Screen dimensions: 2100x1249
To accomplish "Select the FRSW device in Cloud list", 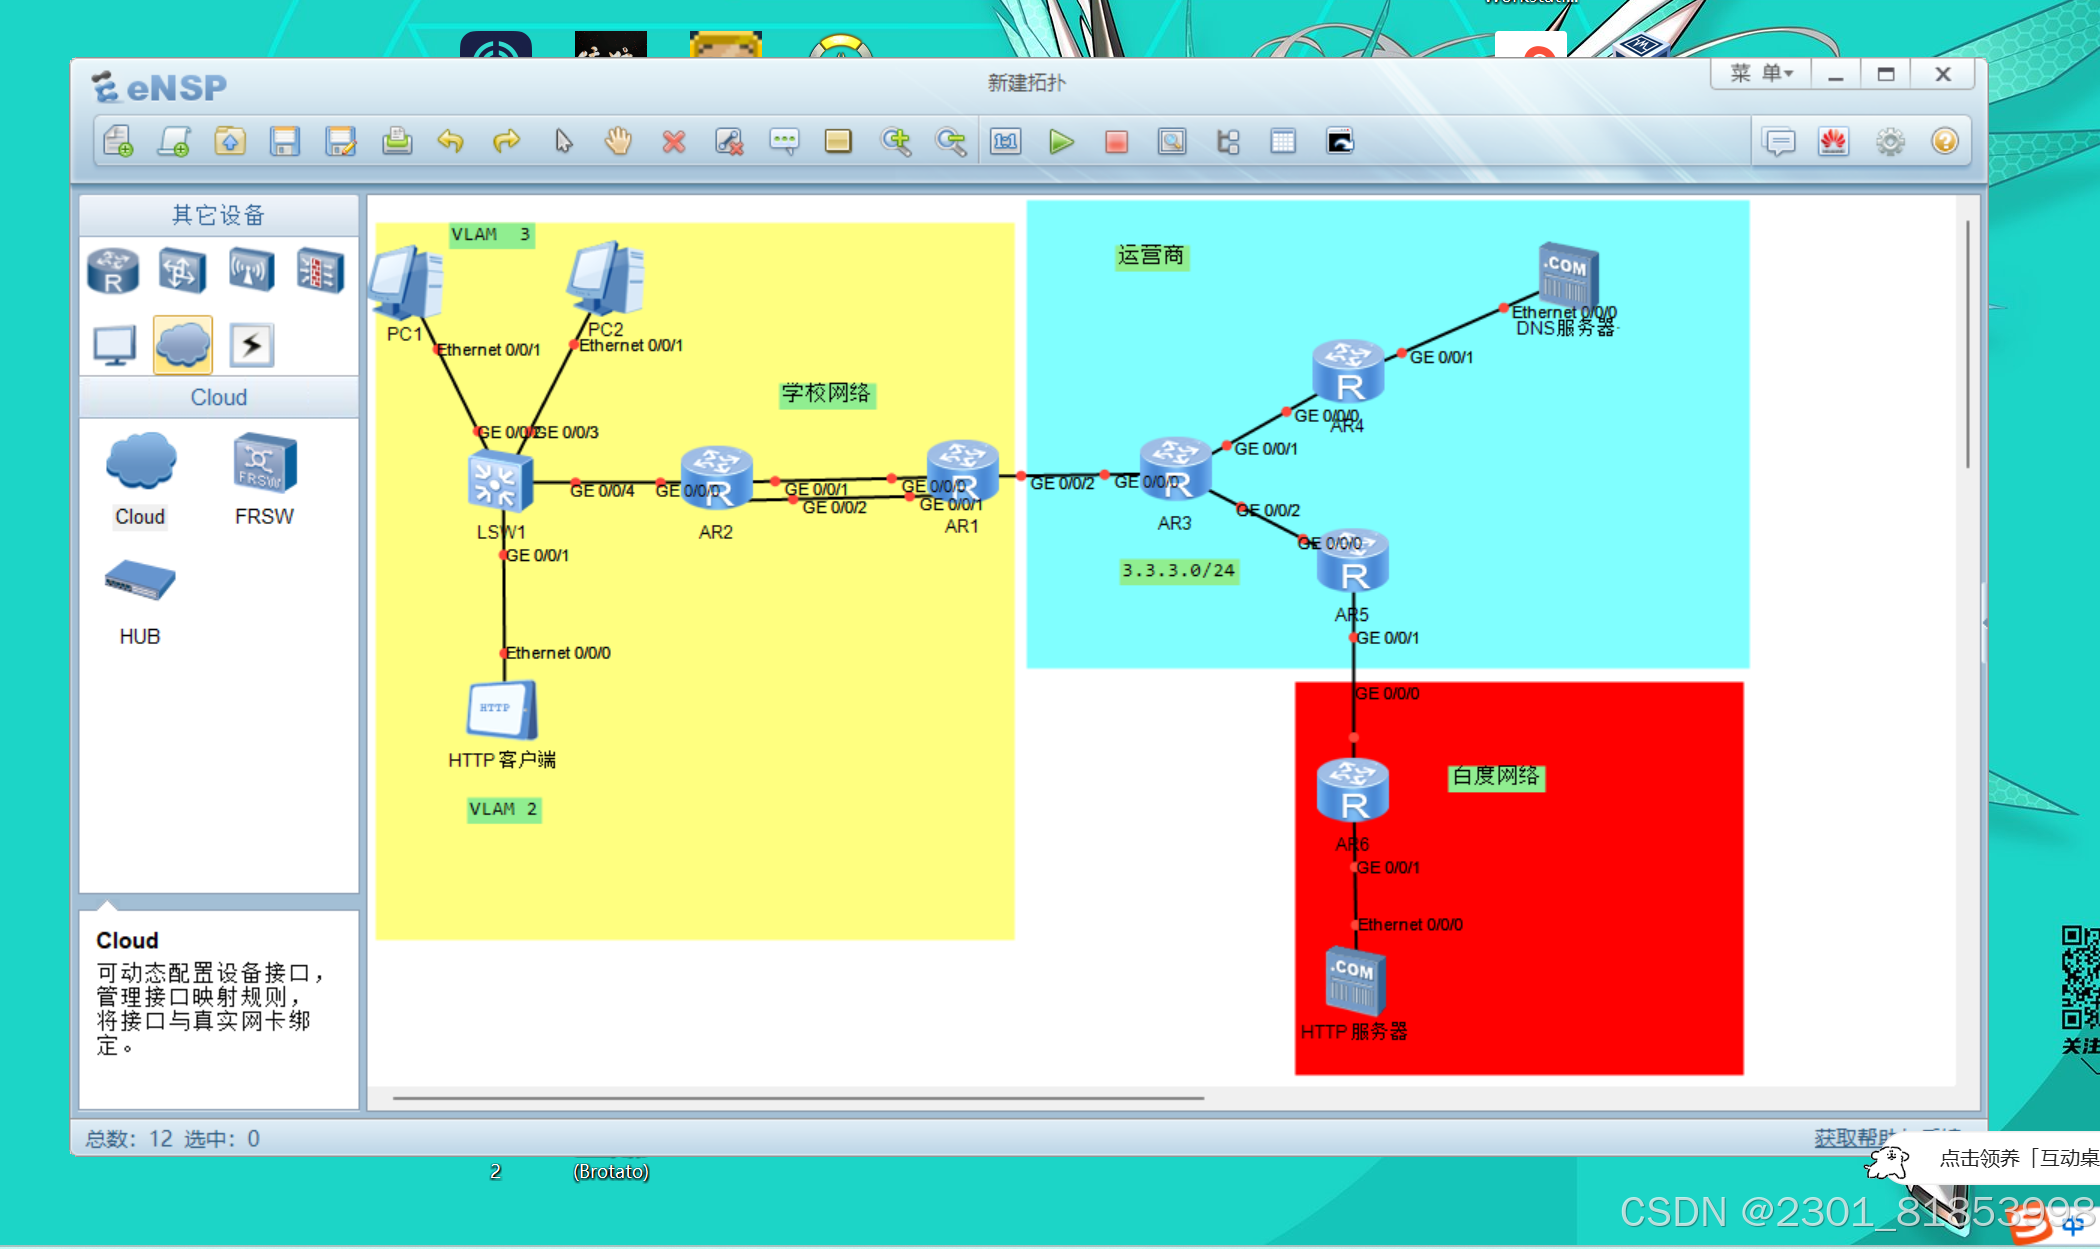I will click(x=264, y=466).
